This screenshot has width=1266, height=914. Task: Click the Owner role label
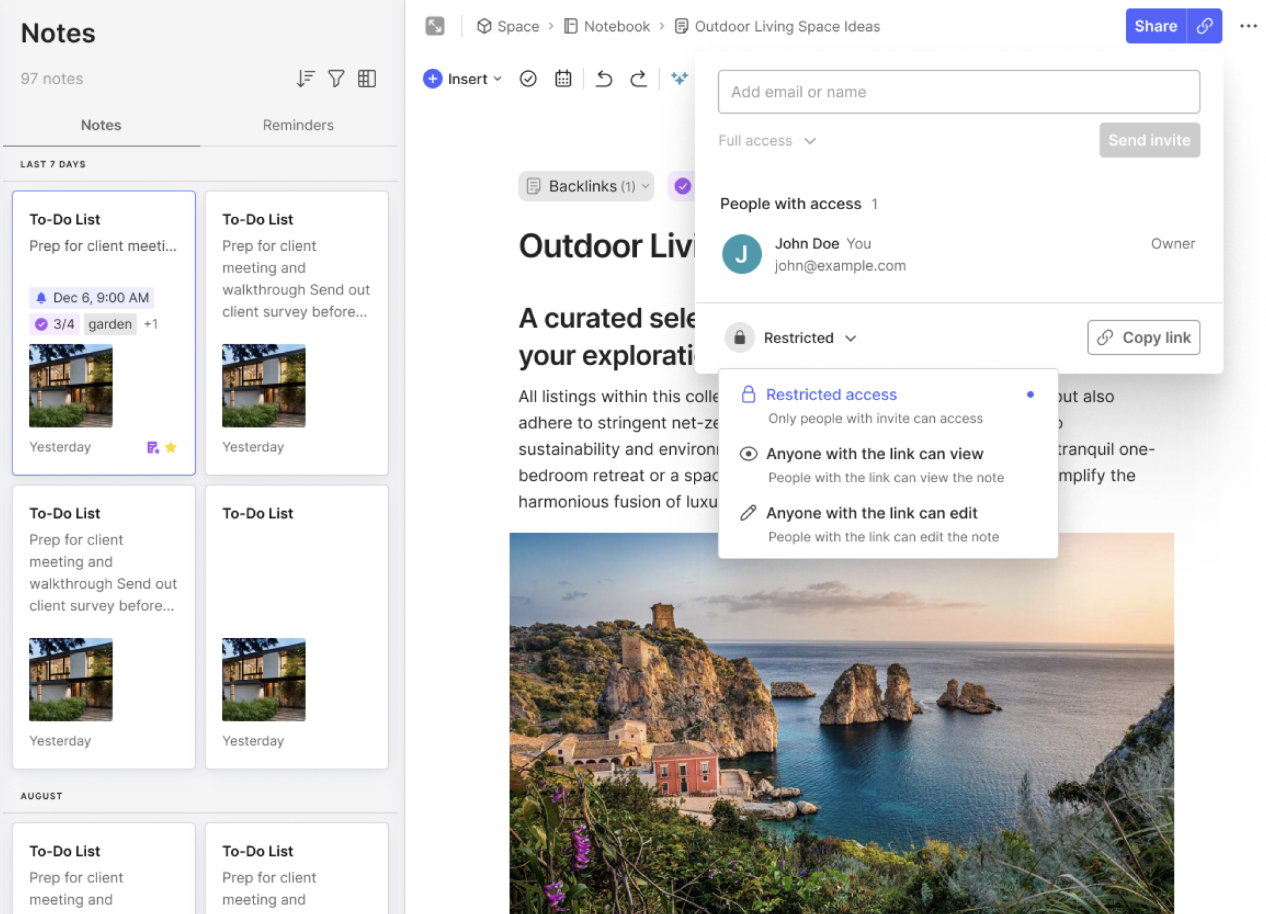[1173, 243]
